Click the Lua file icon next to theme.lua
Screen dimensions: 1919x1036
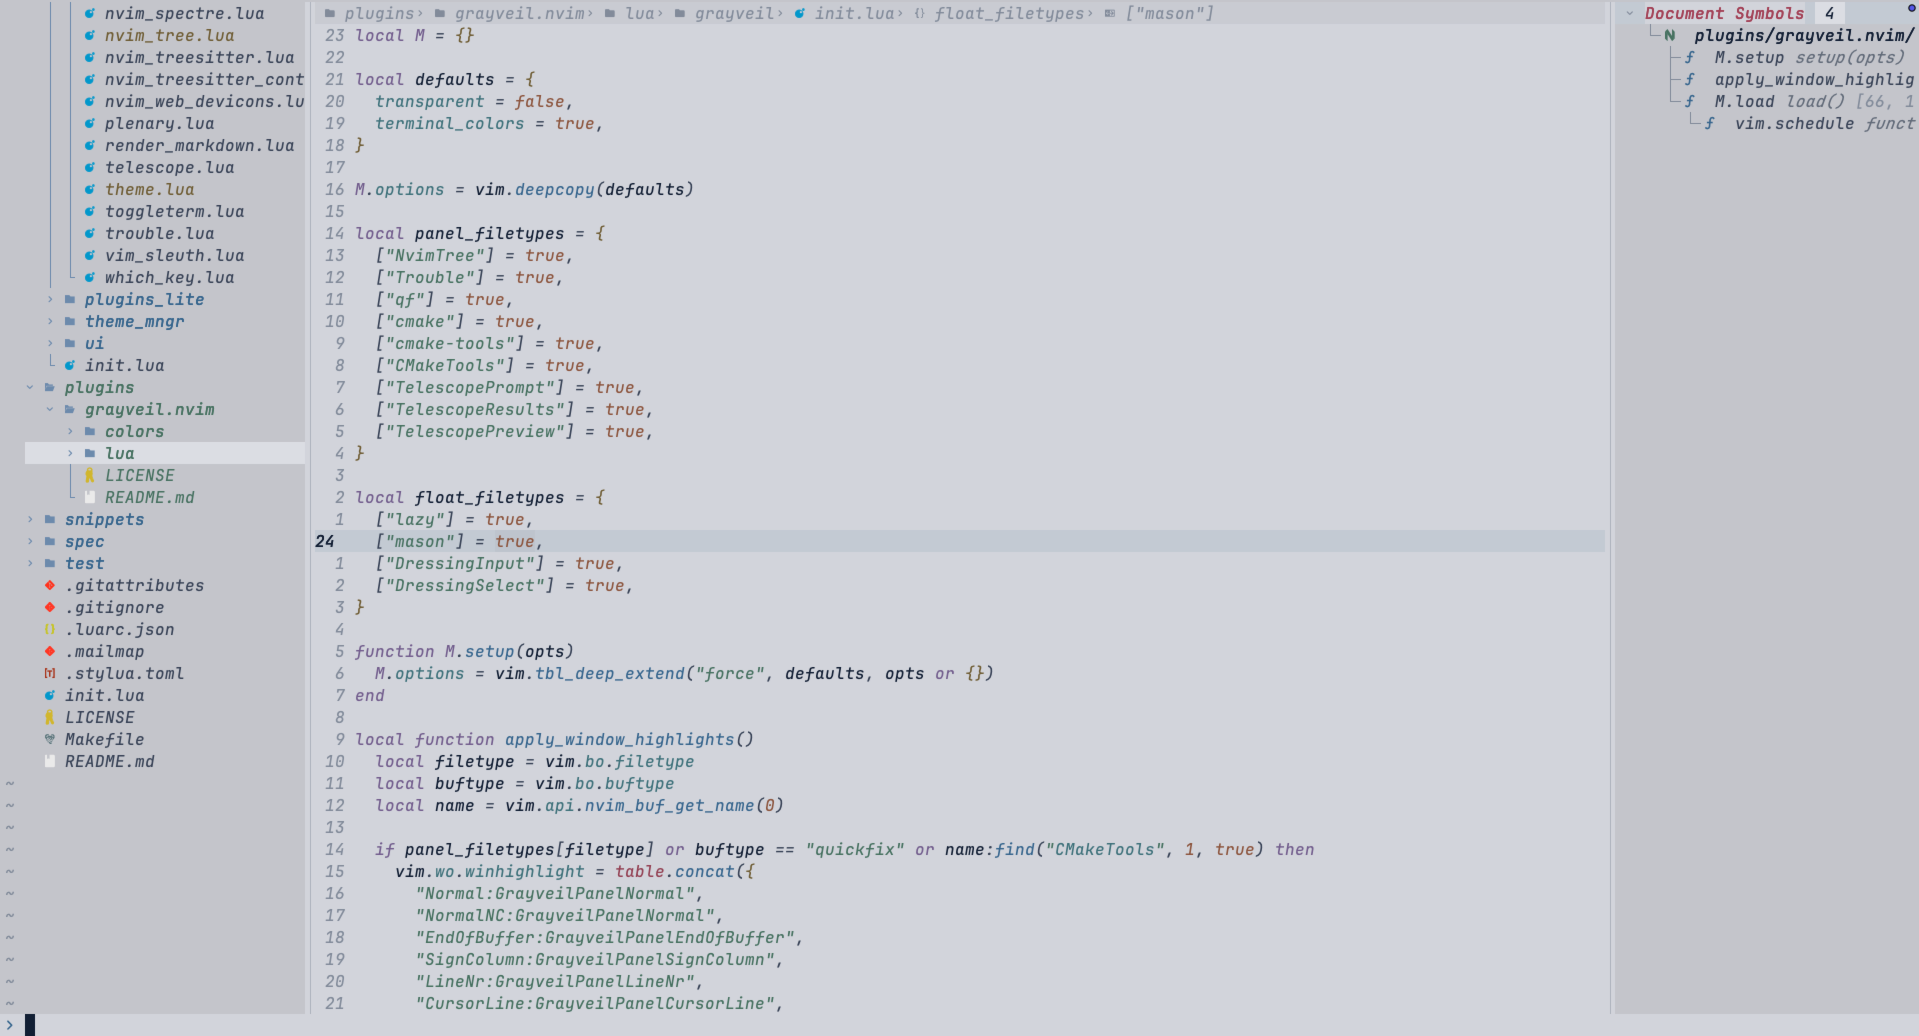pyautogui.click(x=90, y=189)
